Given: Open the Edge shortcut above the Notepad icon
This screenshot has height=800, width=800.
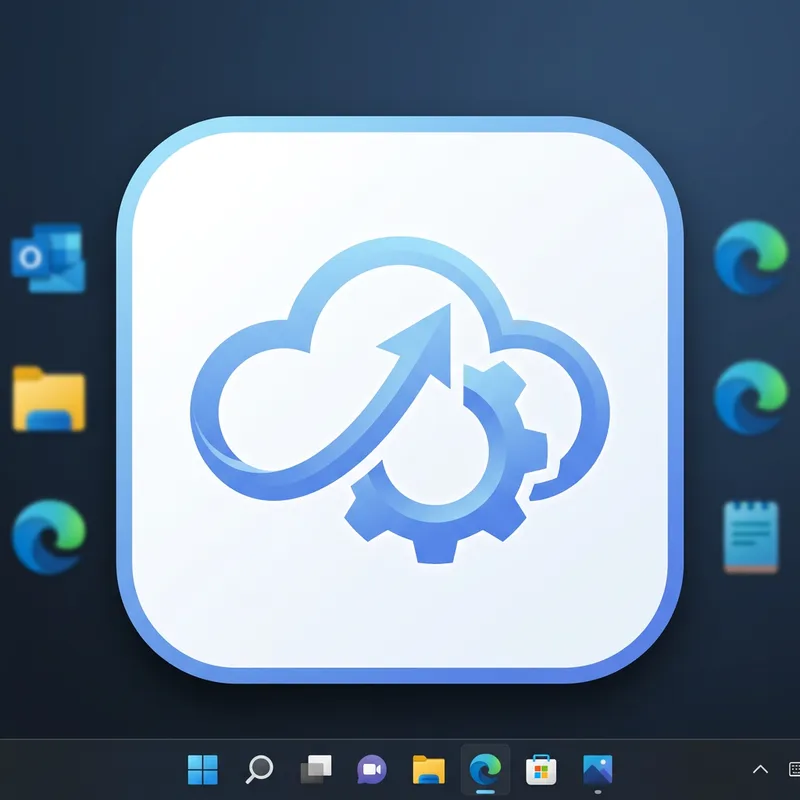Looking at the screenshot, I should (x=750, y=397).
